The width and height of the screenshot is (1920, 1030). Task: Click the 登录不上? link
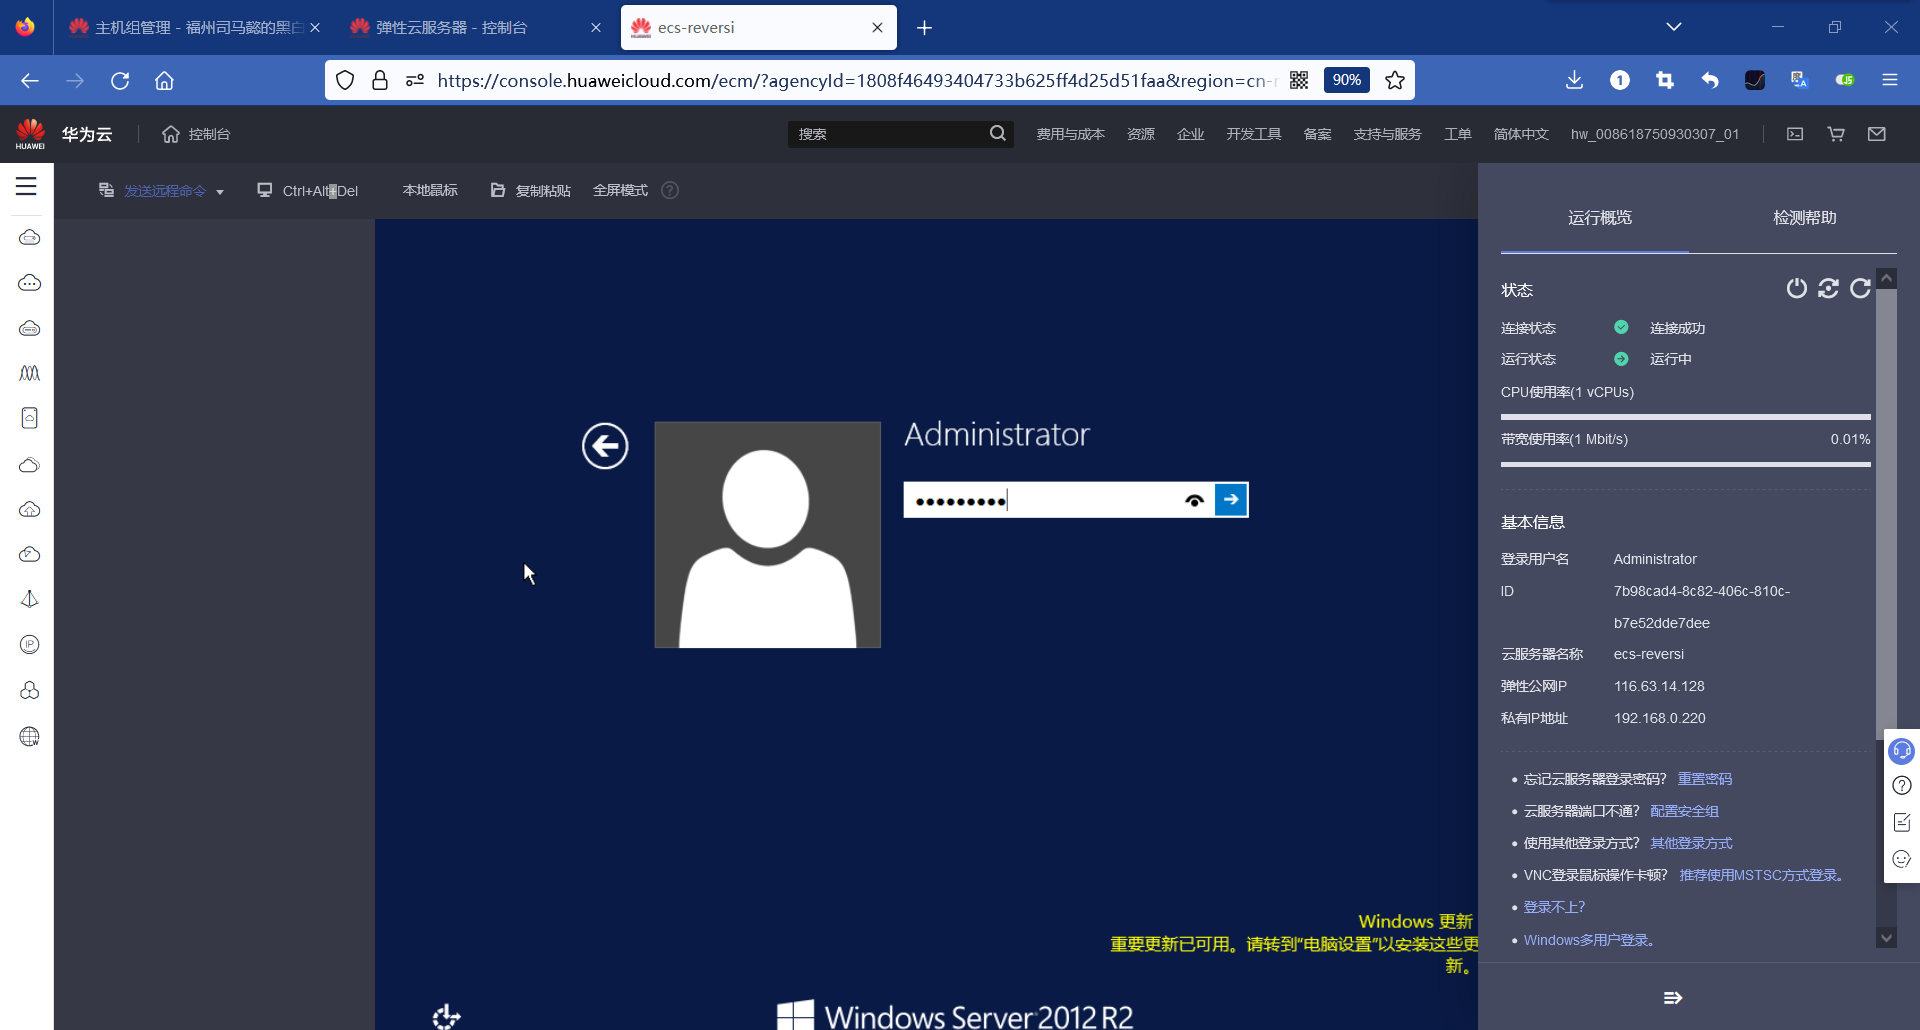(x=1554, y=907)
